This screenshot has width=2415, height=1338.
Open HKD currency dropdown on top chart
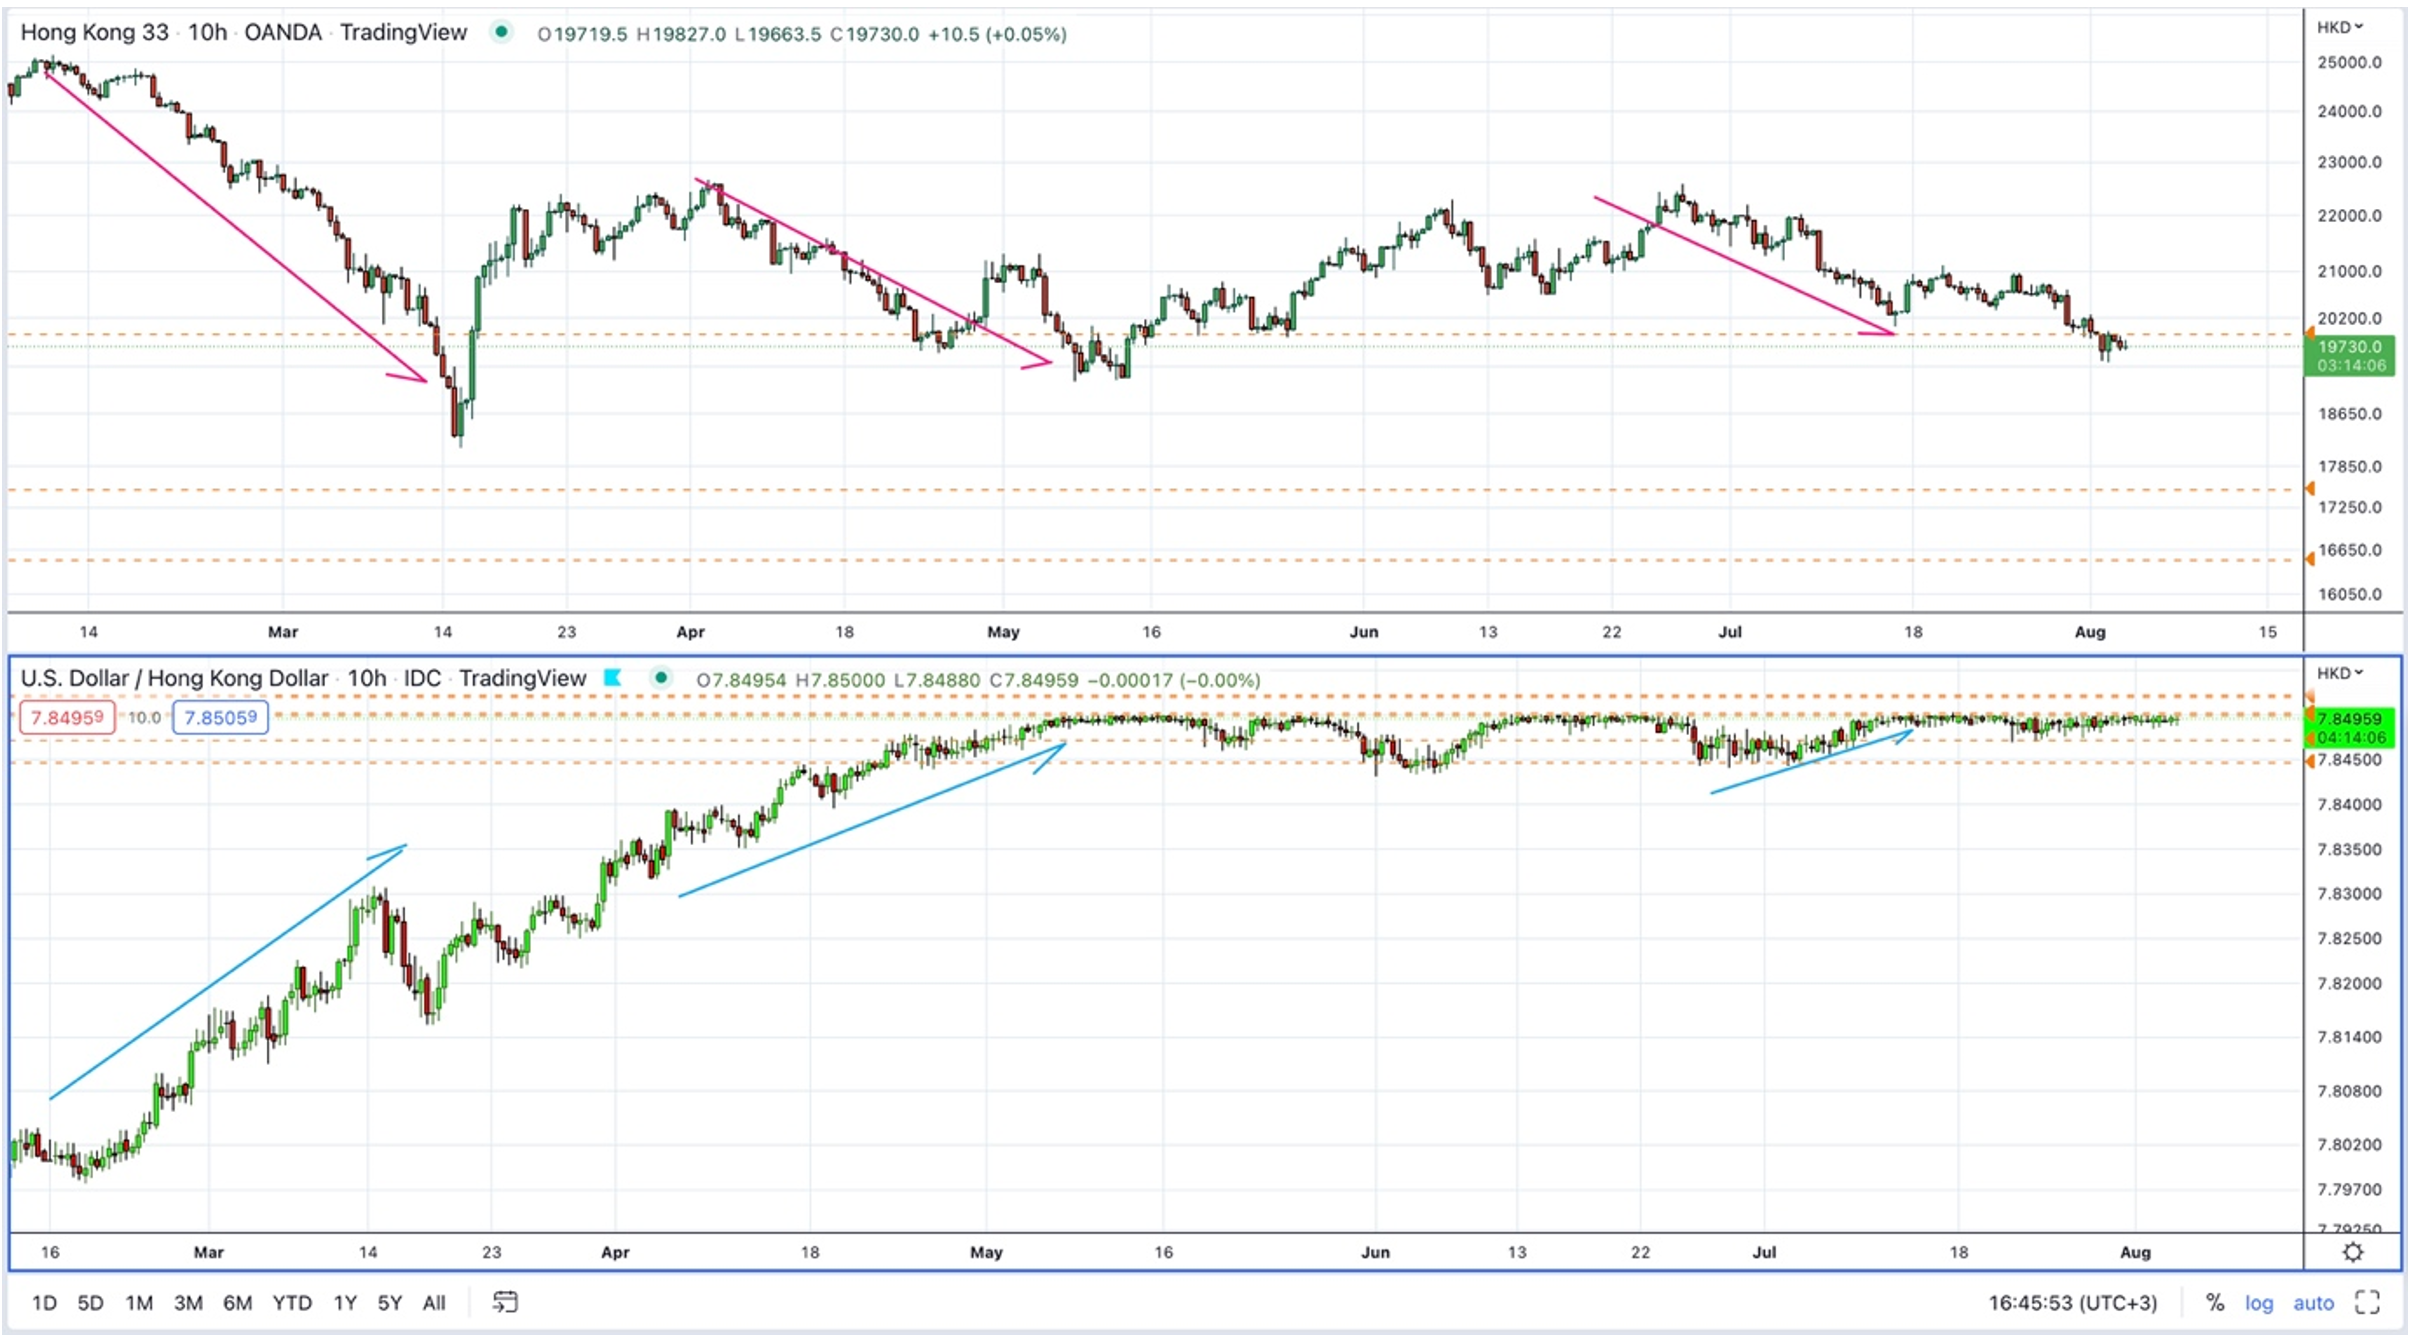tap(2340, 27)
